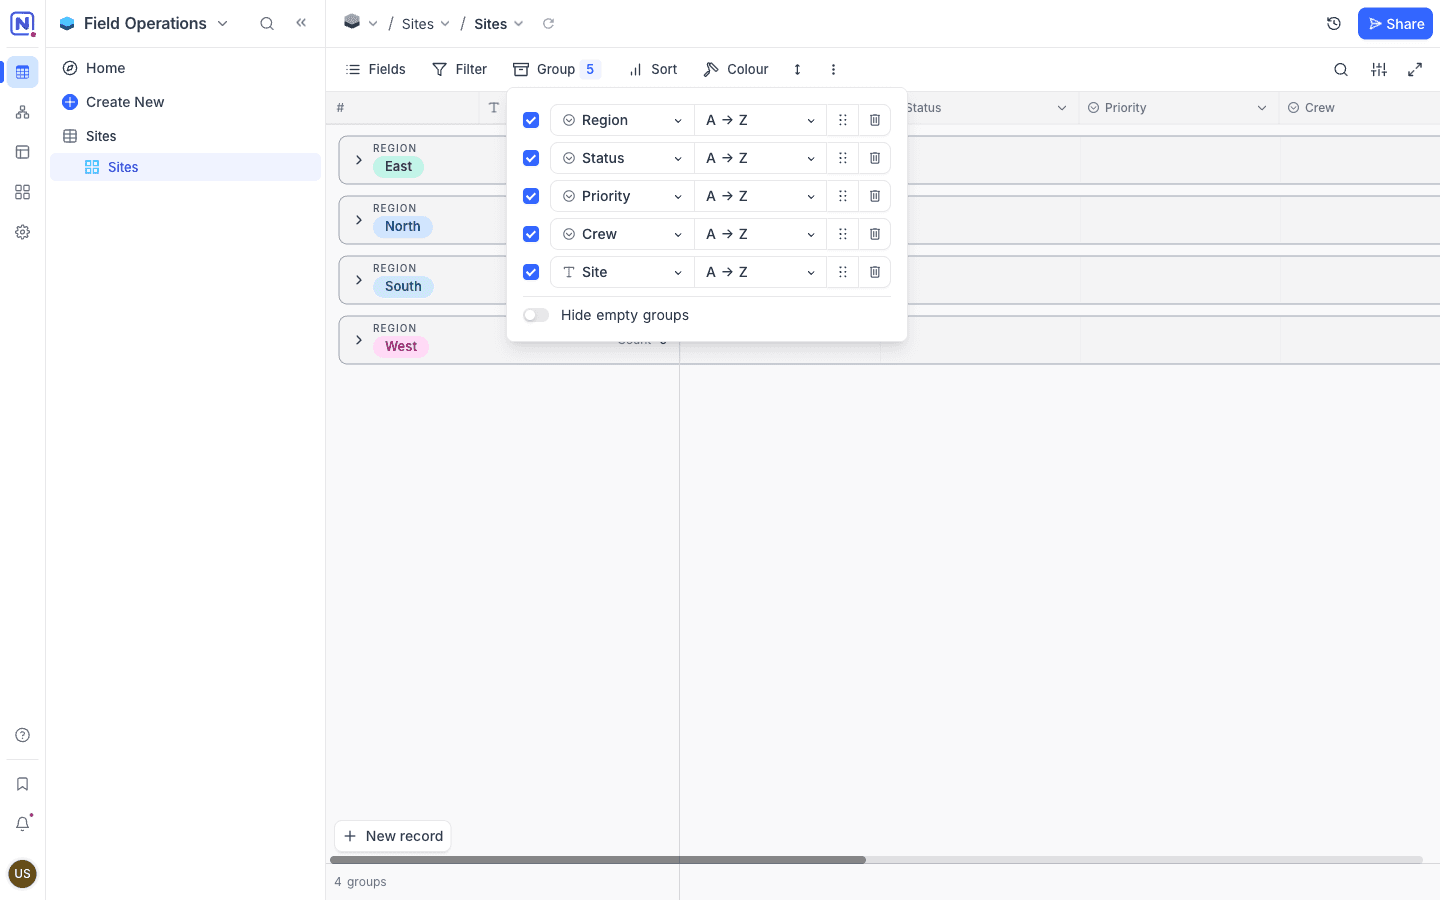
Task: Uncheck the Crew group checkbox
Action: 531,234
